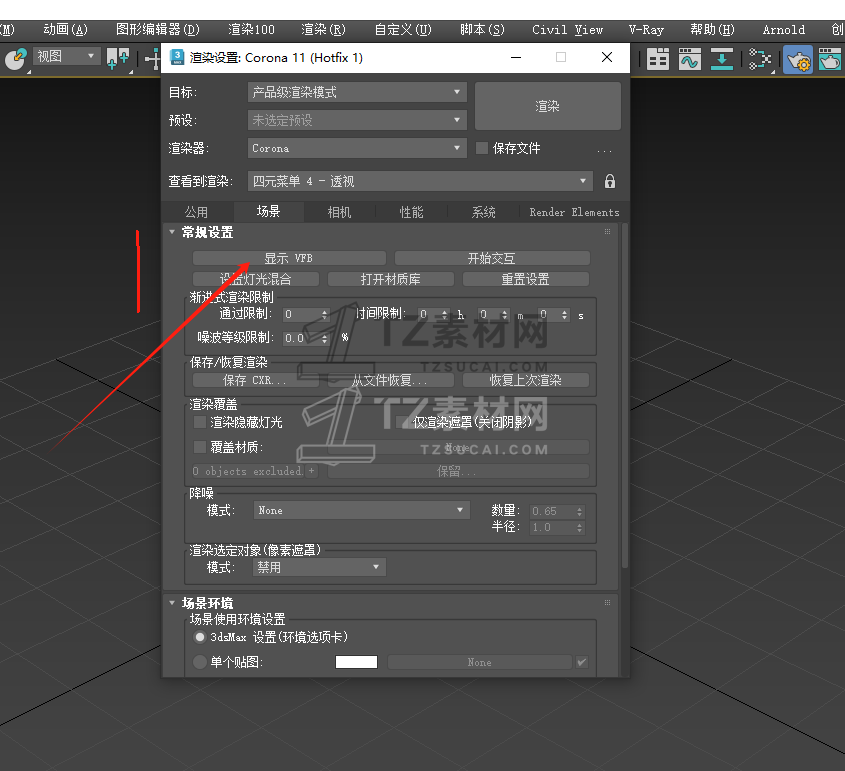The width and height of the screenshot is (845, 771).
Task: Click the 重置设置 button
Action: 526,279
